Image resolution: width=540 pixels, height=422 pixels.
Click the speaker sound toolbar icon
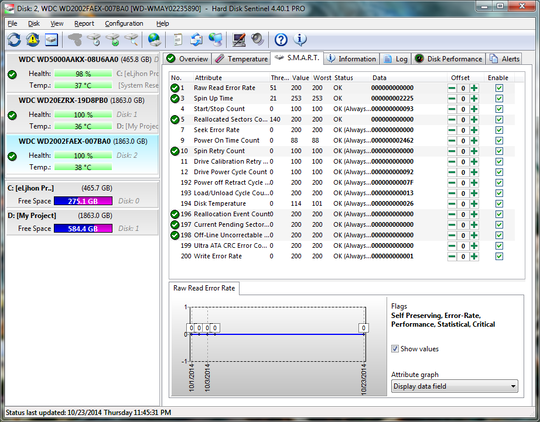(x=257, y=40)
